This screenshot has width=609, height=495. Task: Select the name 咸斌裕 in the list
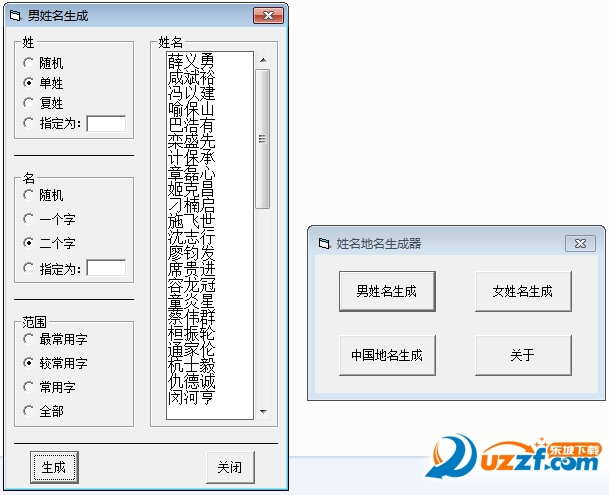(191, 77)
